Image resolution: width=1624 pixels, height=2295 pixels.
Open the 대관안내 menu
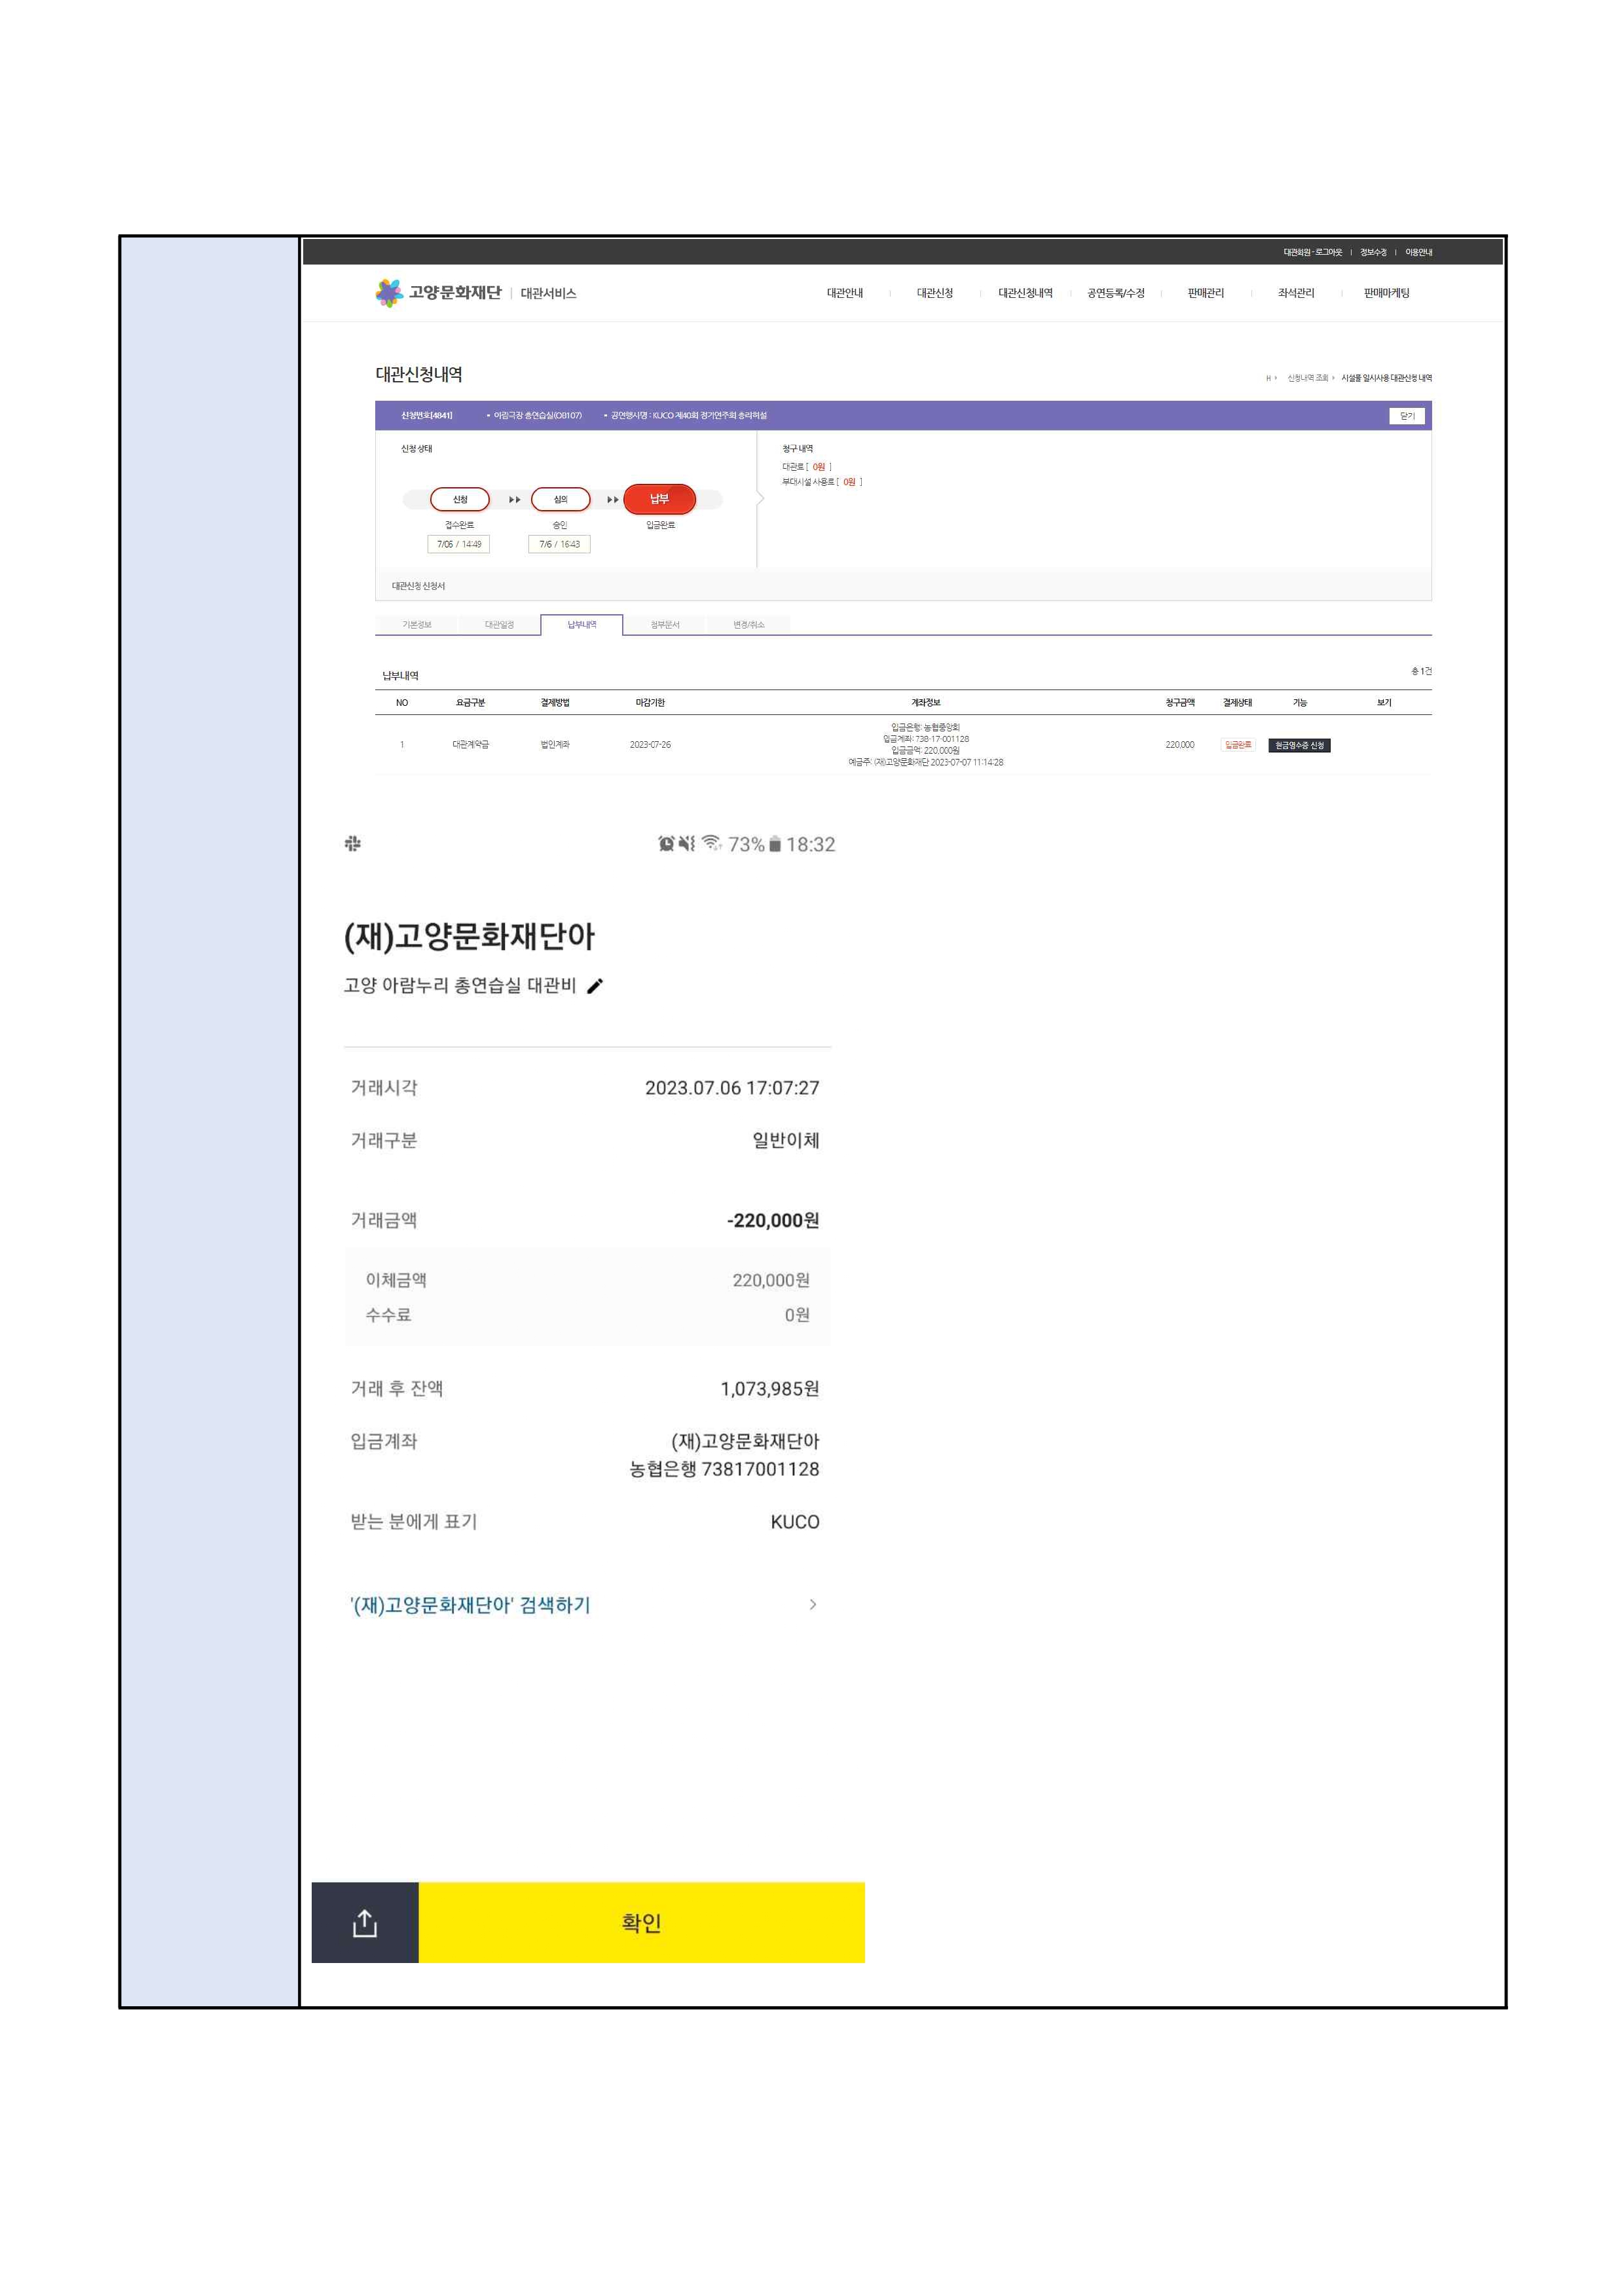845,293
